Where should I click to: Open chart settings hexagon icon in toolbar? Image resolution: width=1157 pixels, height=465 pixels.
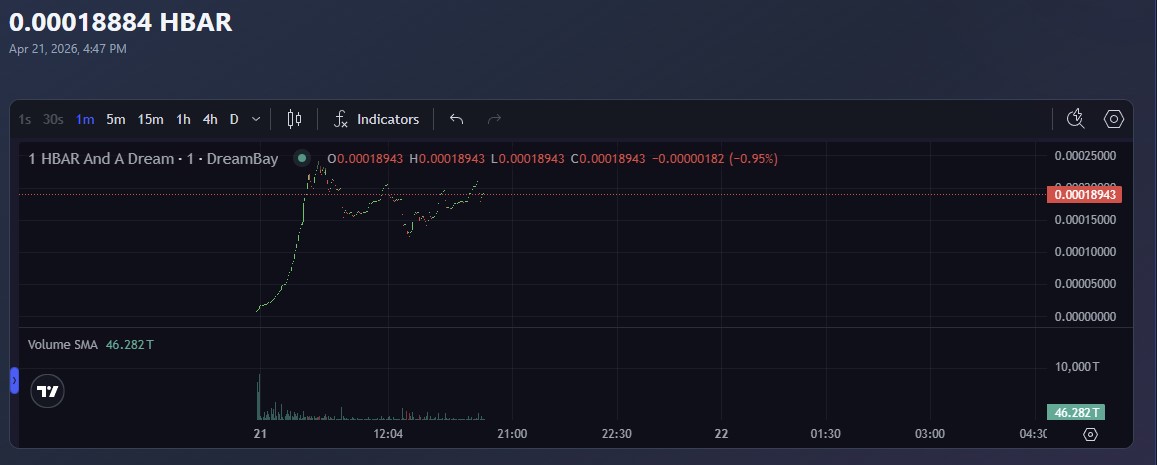point(1113,119)
